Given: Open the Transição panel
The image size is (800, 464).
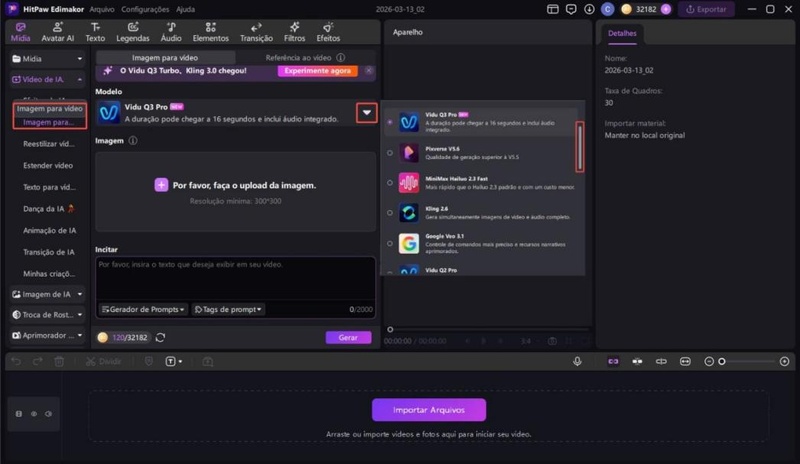Looking at the screenshot, I should (256, 32).
